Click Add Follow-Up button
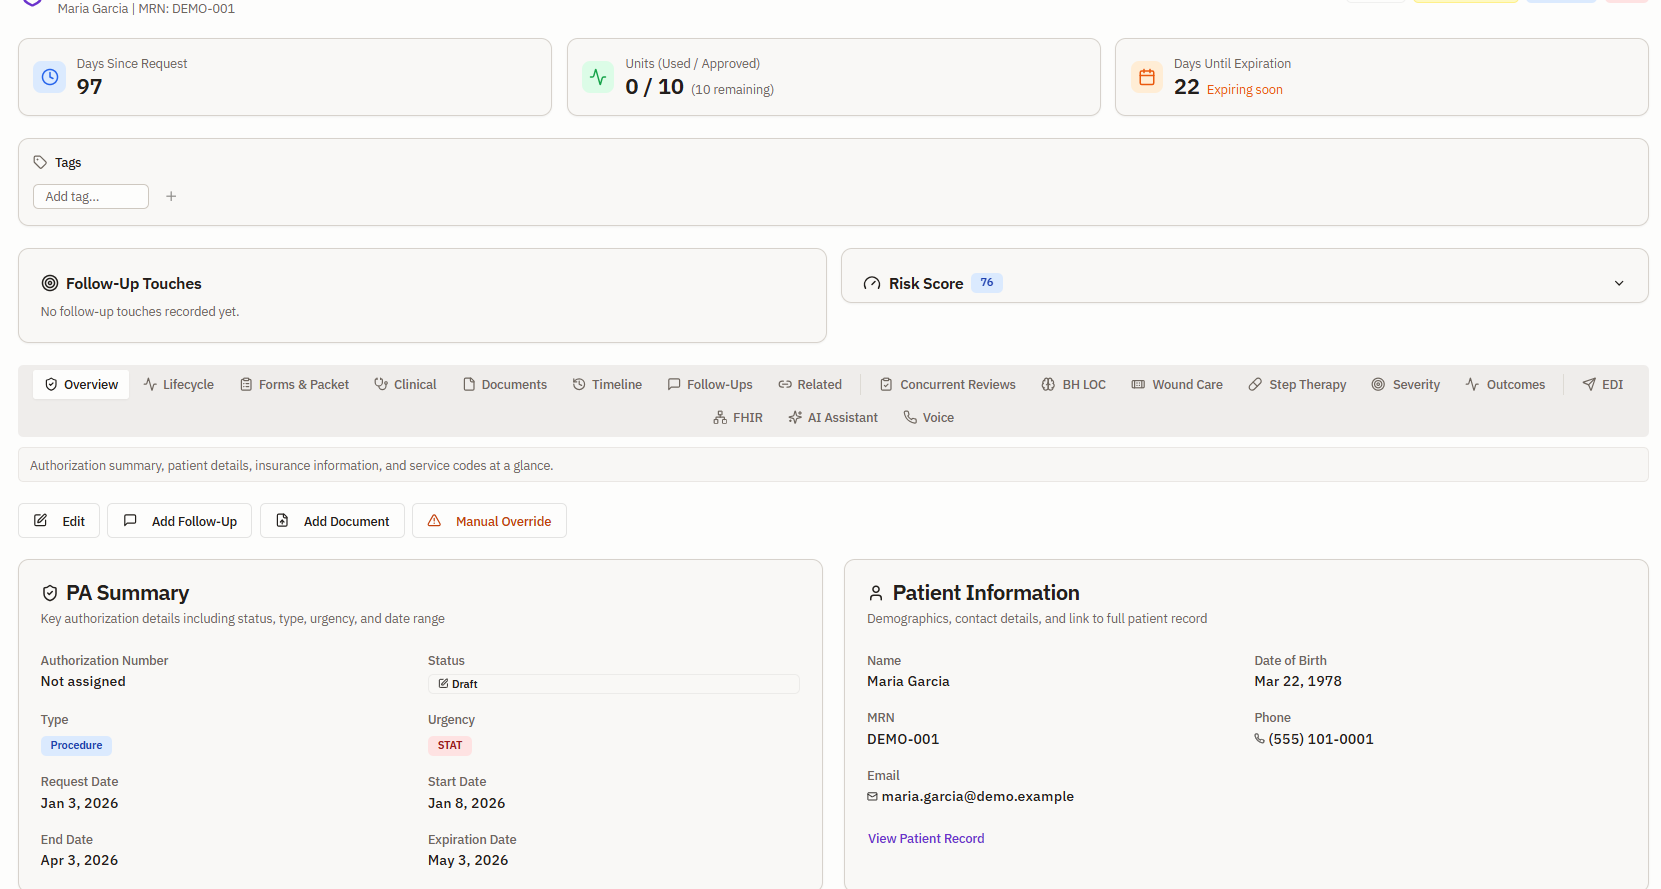The height and width of the screenshot is (889, 1661). (x=180, y=521)
